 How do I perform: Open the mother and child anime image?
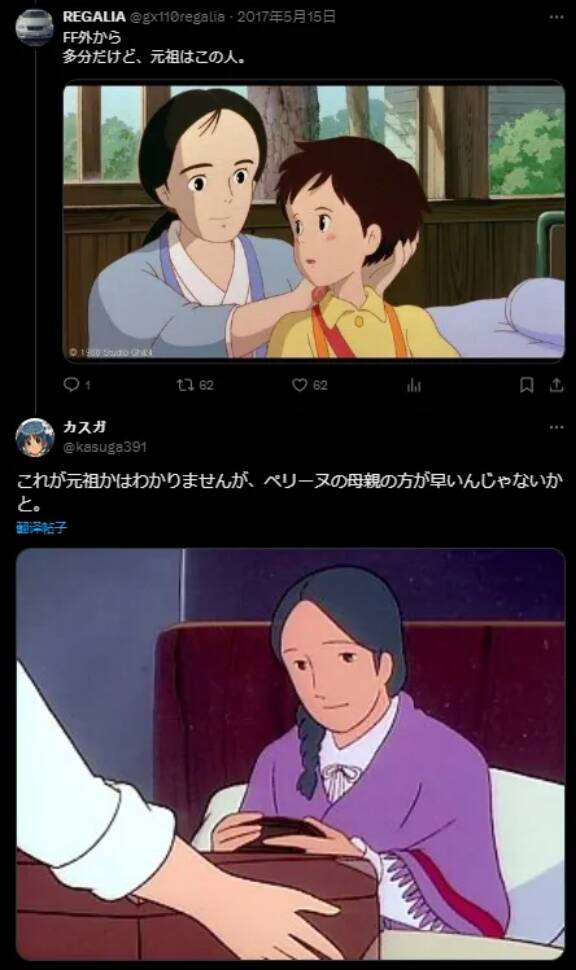click(x=314, y=221)
